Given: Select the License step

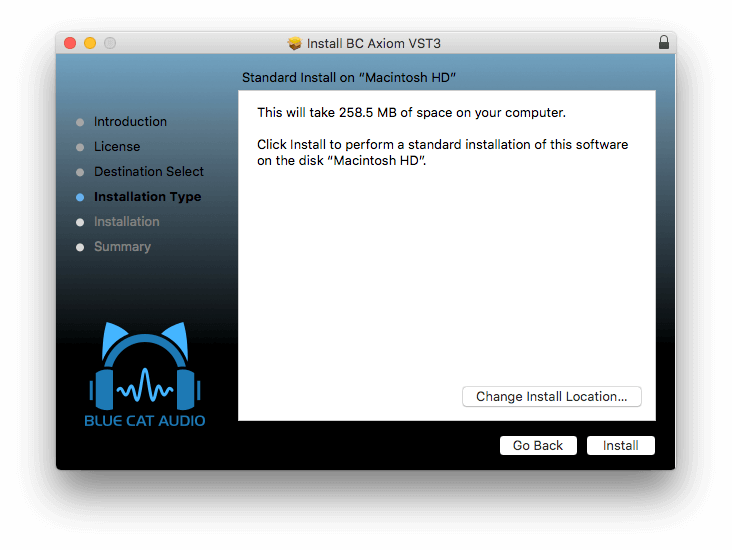Looking at the screenshot, I should pos(117,147).
